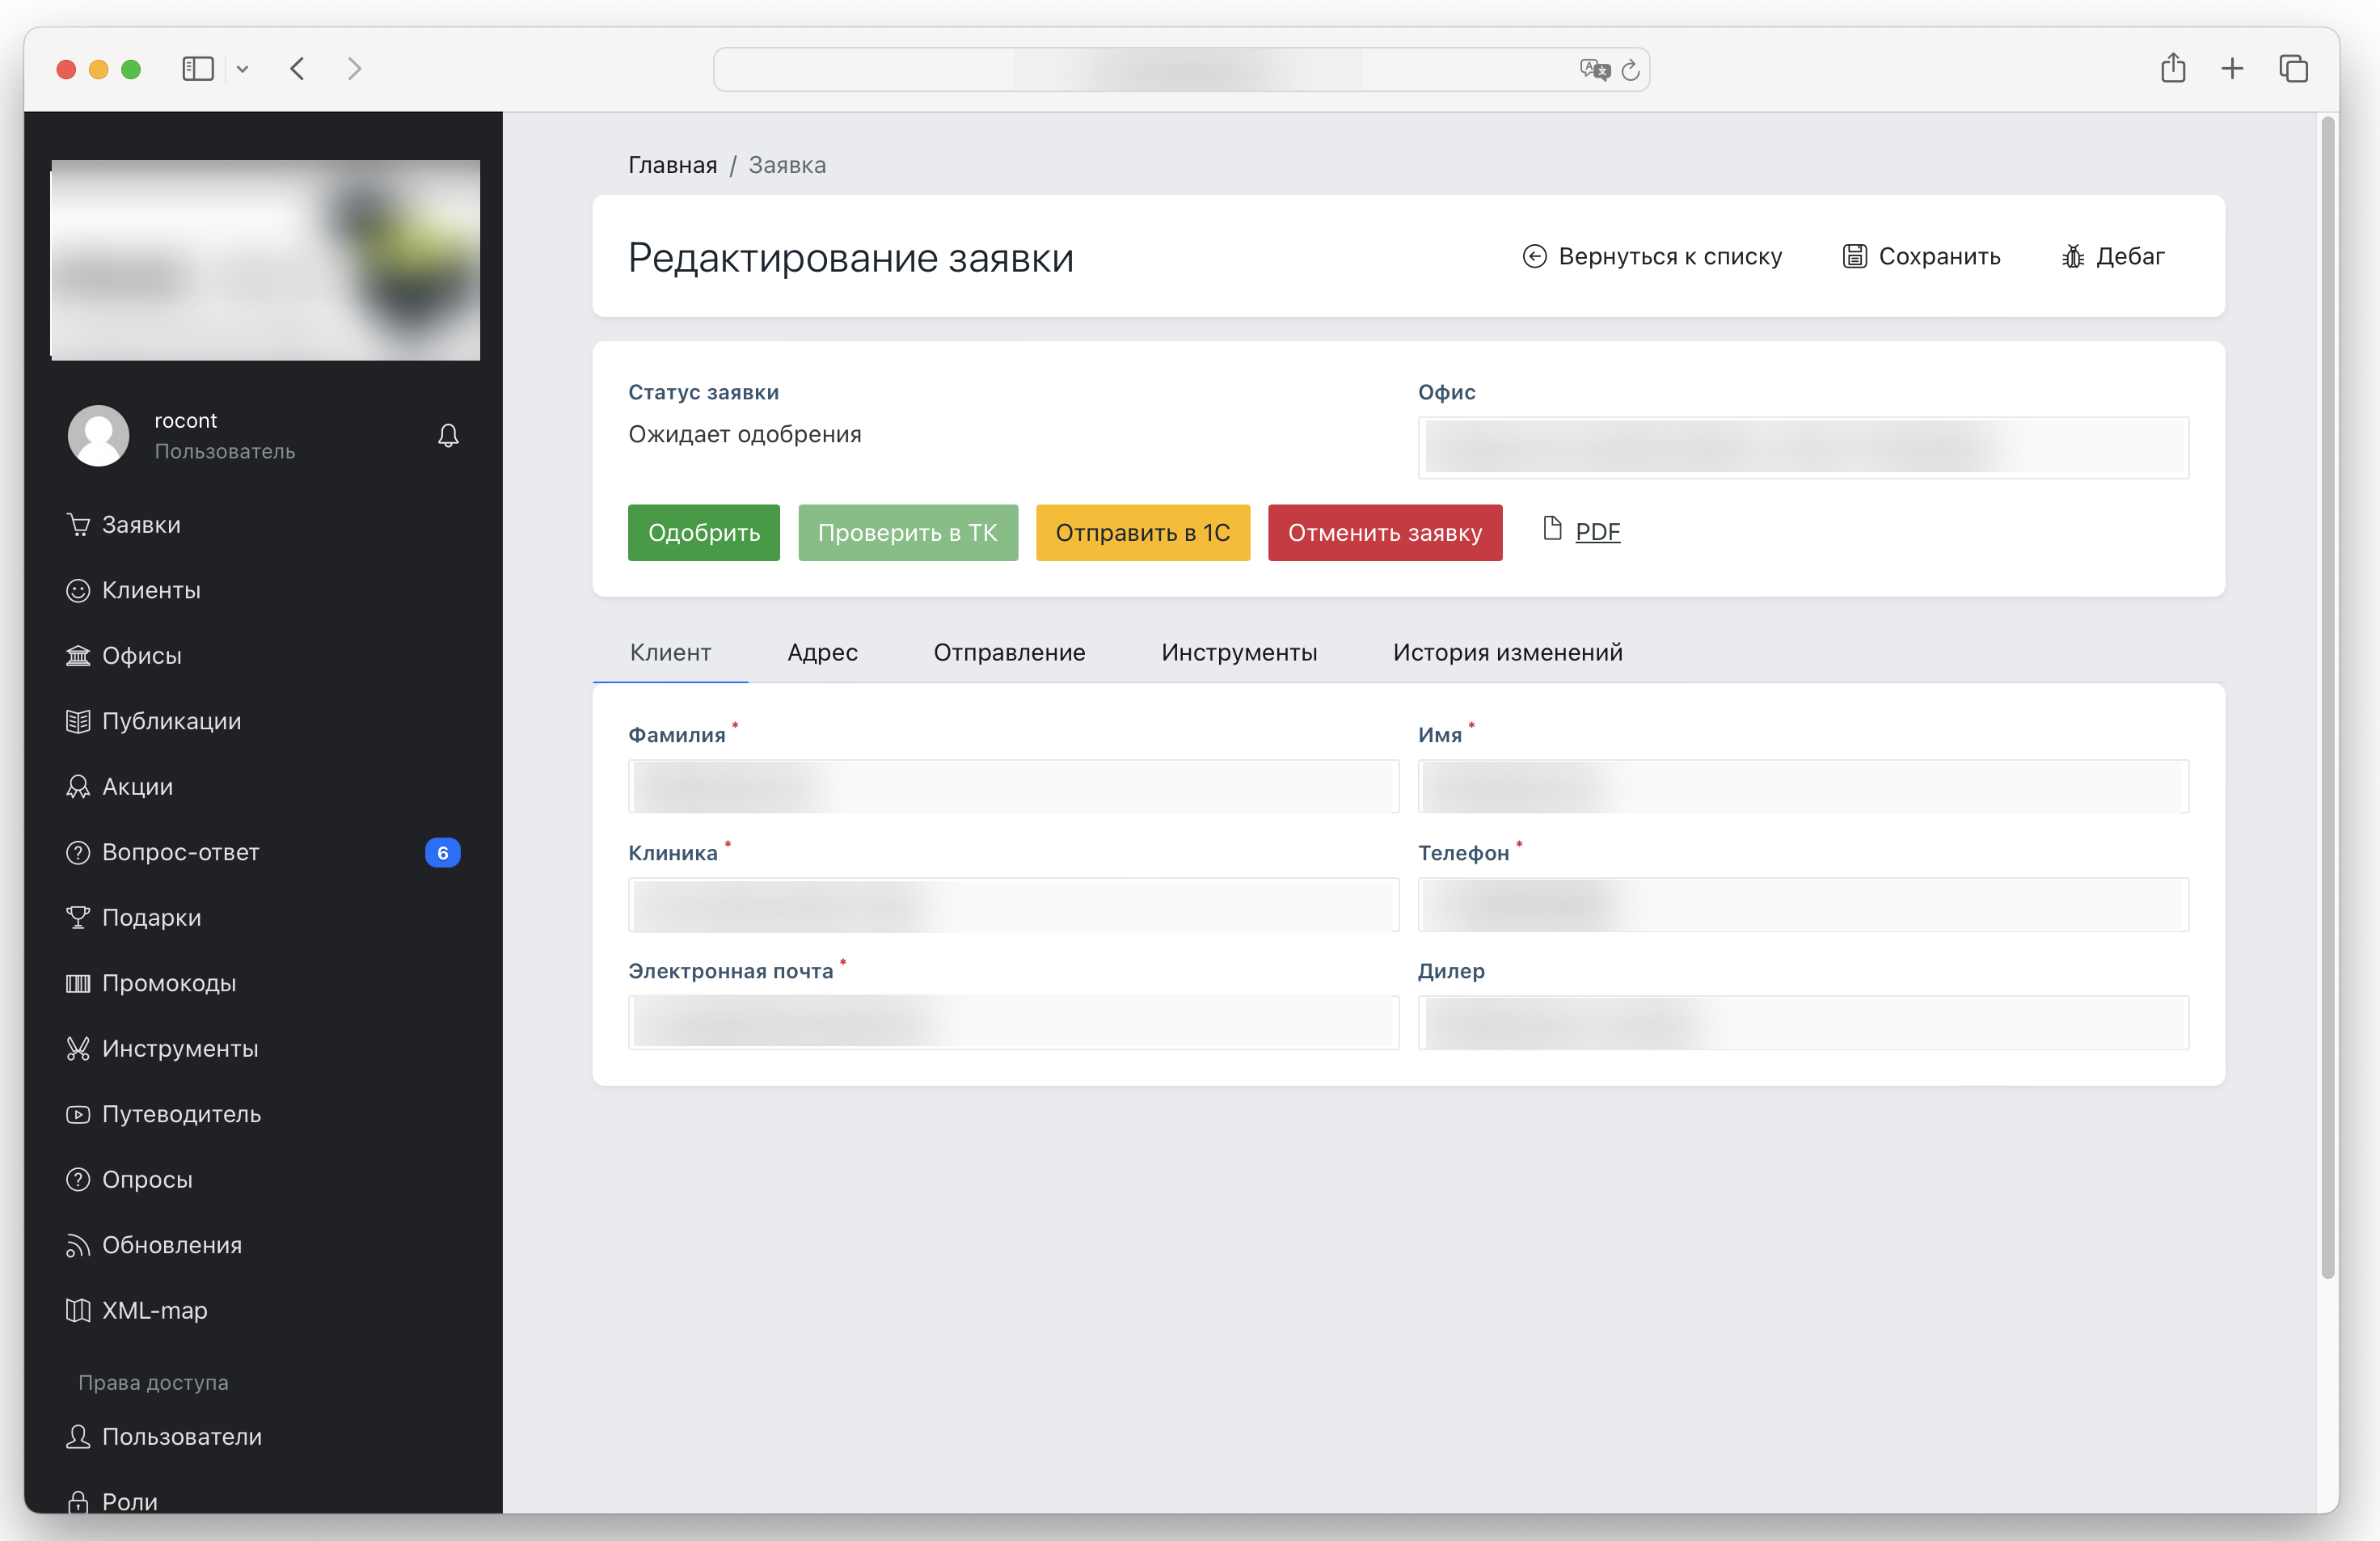Click the Акции award icon
Image resolution: width=2380 pixels, height=1541 pixels.
(78, 787)
